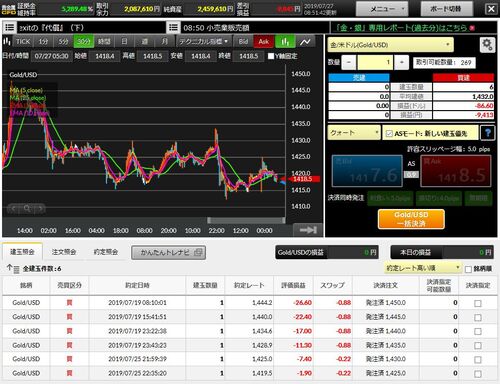Open the gear settings in order panel
The image size is (500, 384).
click(487, 45)
